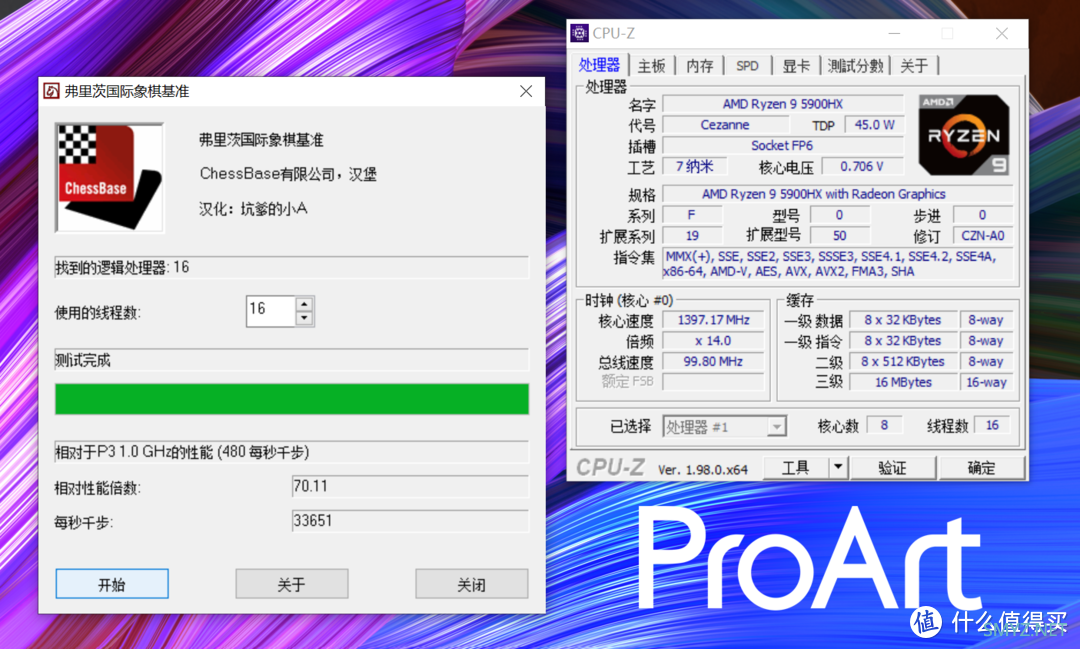Click the Fritz Chess Benchmark title bar icon
This screenshot has width=1080, height=649.
(52, 91)
